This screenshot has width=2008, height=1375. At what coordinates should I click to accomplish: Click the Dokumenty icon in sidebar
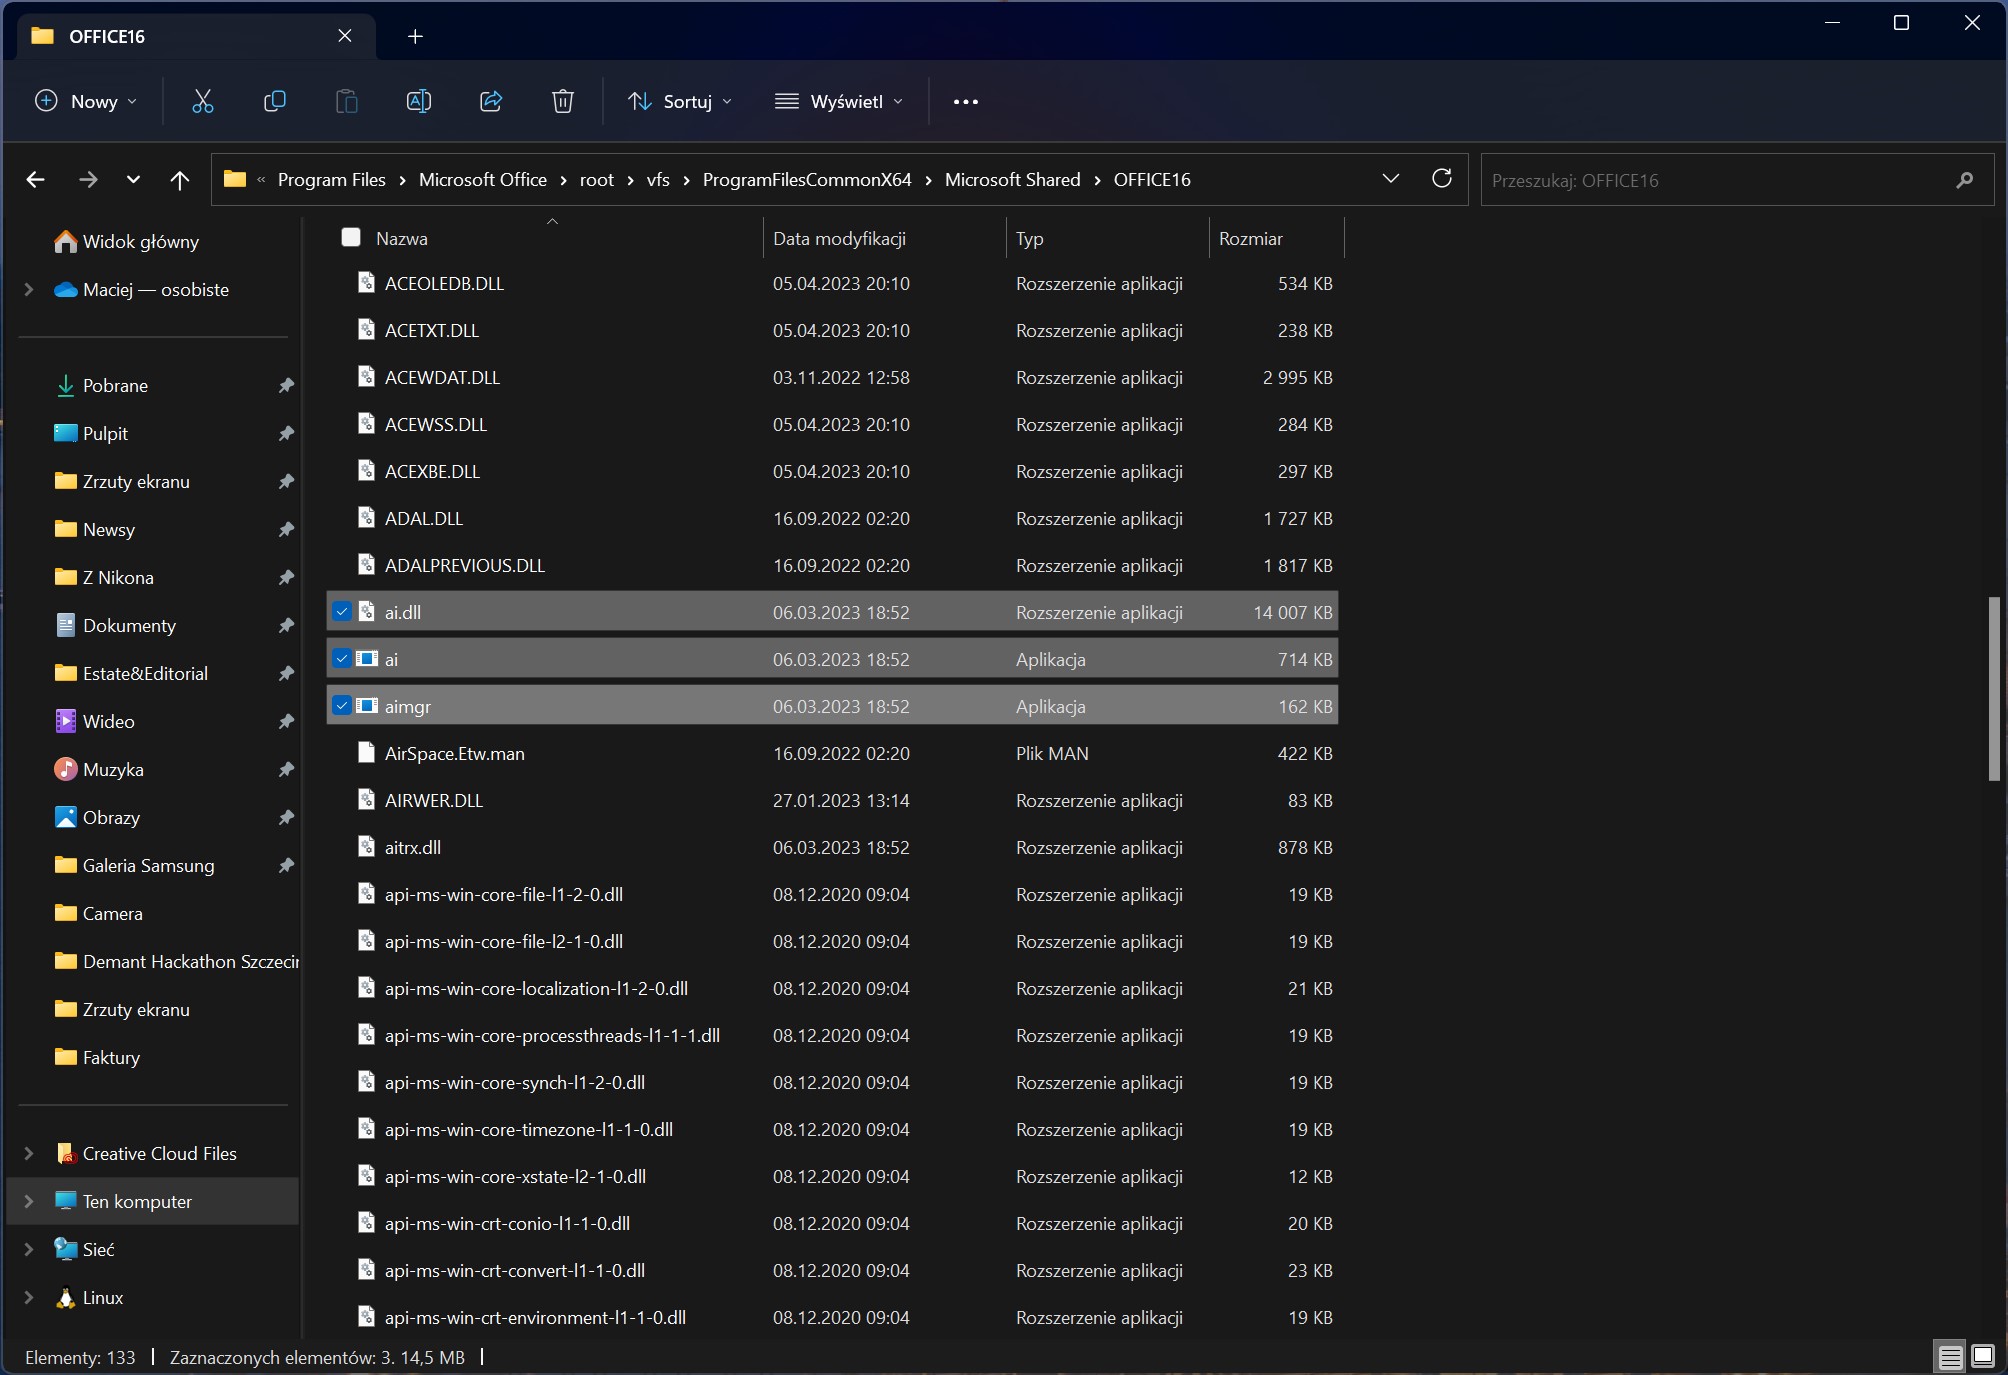click(x=66, y=625)
